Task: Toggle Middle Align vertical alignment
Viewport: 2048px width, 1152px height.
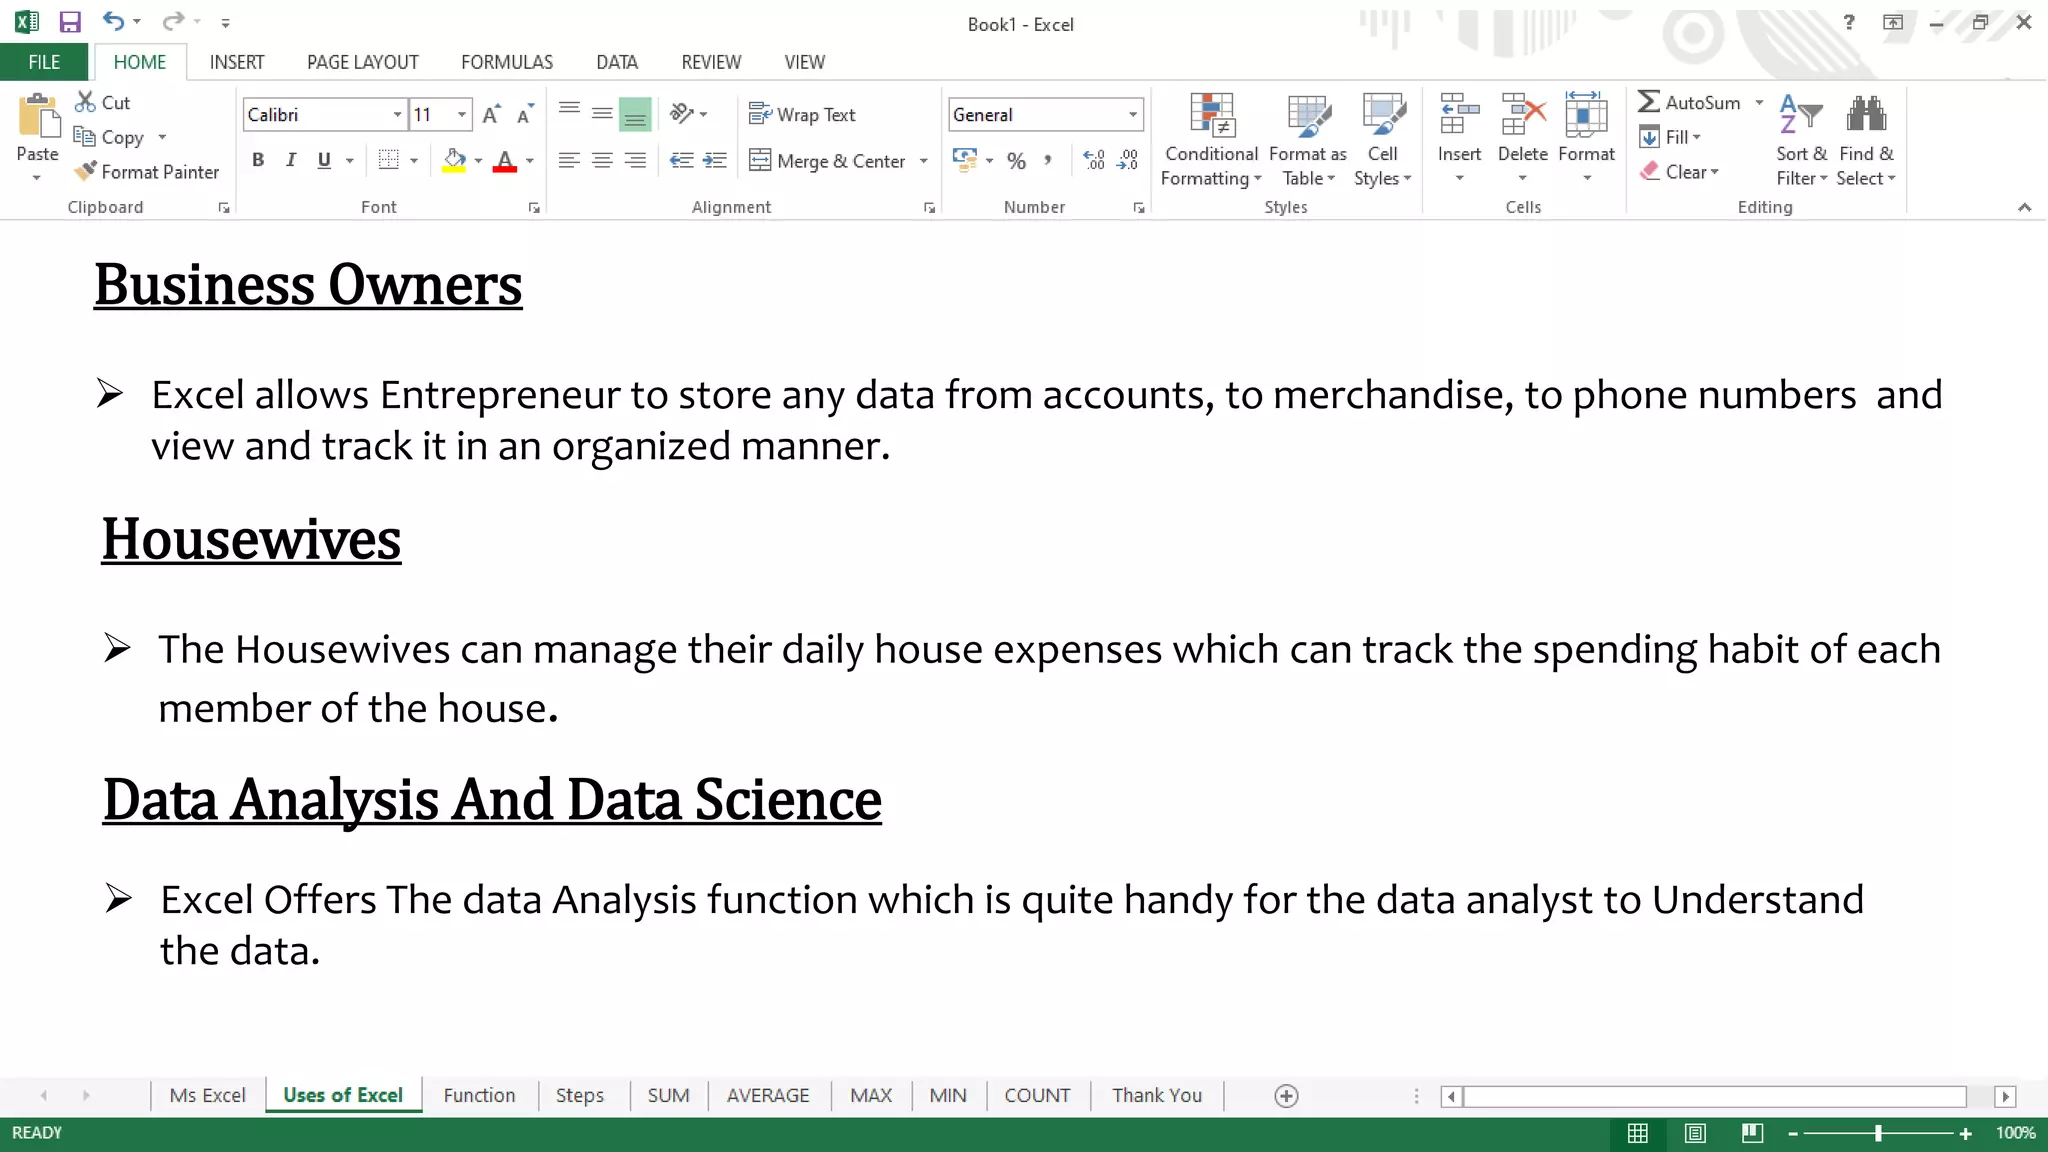Action: tap(602, 113)
